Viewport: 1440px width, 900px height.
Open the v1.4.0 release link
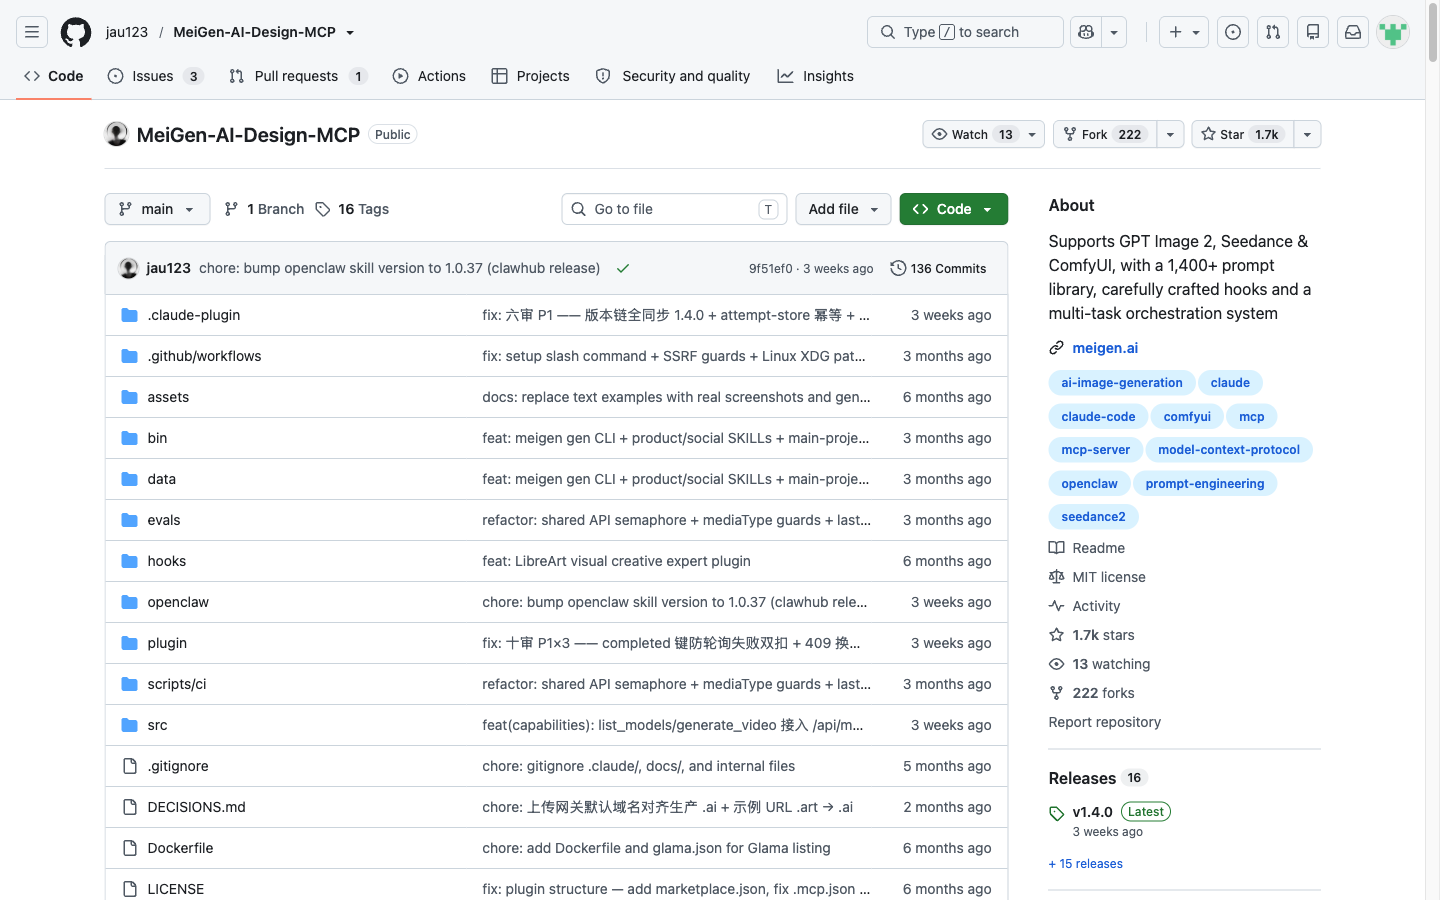[x=1092, y=812]
